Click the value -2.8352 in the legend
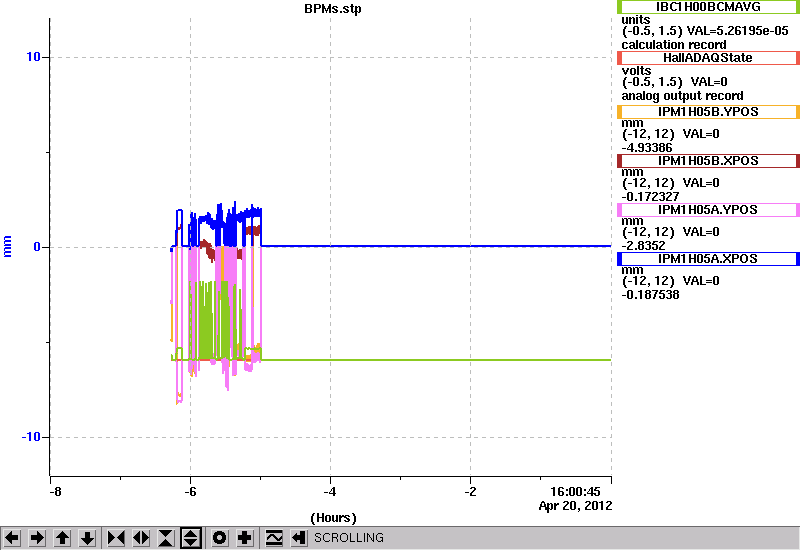Viewport: 800px width, 550px height. pos(643,246)
